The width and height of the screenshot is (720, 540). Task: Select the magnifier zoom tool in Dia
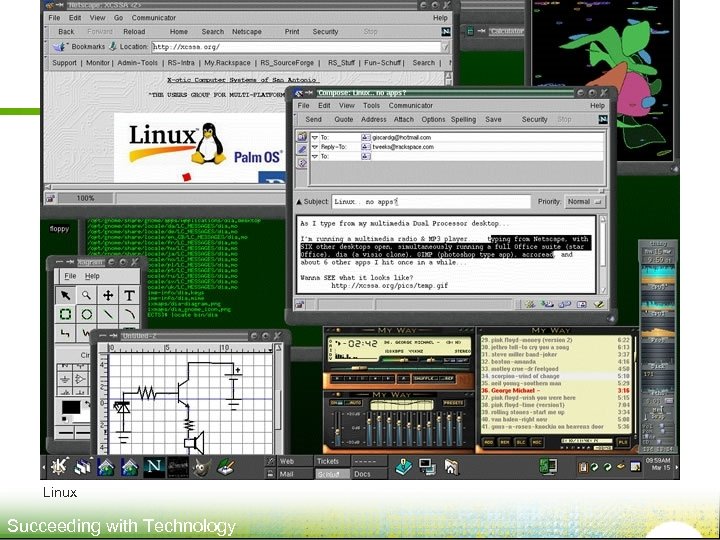coord(86,295)
